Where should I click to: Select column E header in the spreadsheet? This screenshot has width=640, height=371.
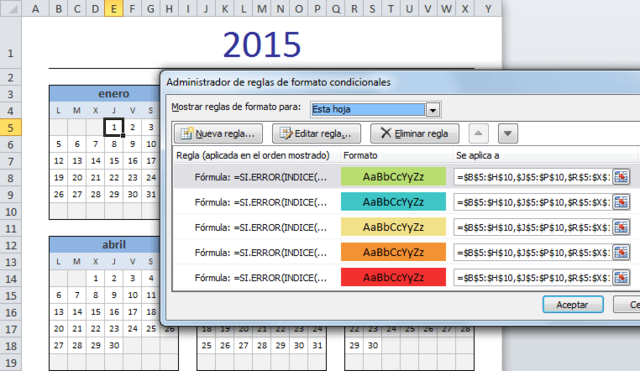coord(113,9)
